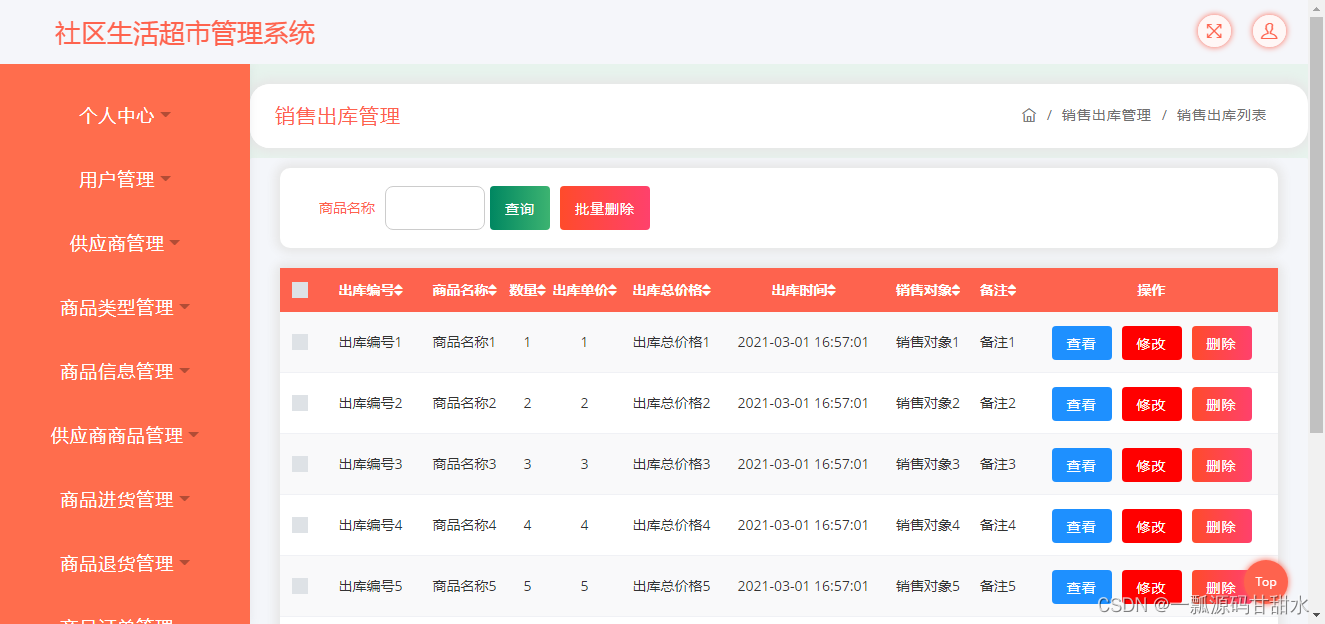Focus the 商品名称 search input field

tap(435, 208)
